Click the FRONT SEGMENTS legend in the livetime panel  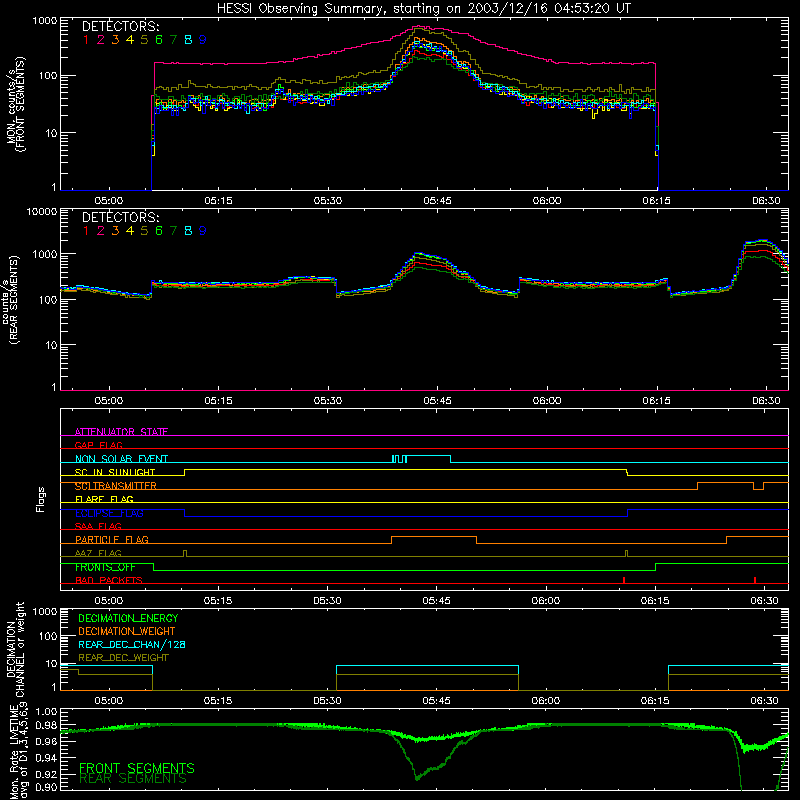point(137,768)
